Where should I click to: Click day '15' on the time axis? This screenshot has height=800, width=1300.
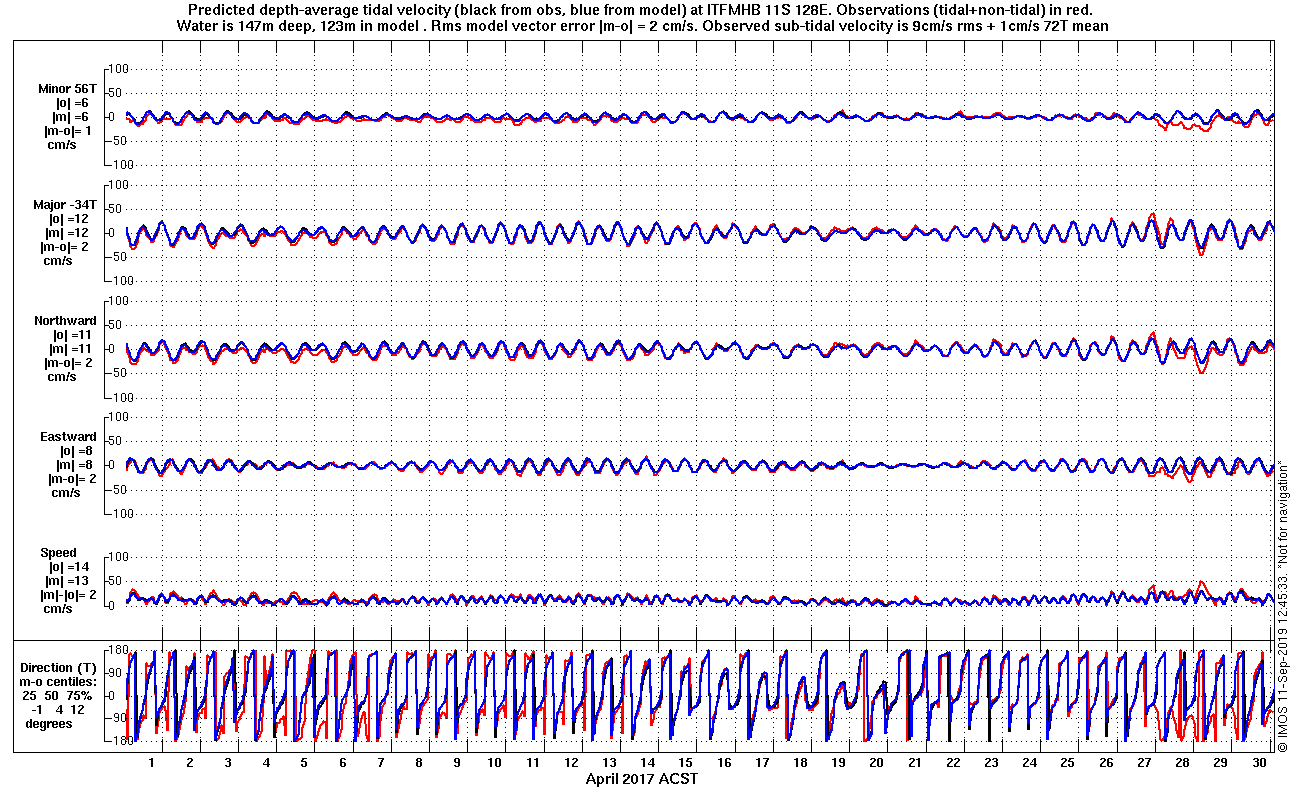(x=686, y=762)
